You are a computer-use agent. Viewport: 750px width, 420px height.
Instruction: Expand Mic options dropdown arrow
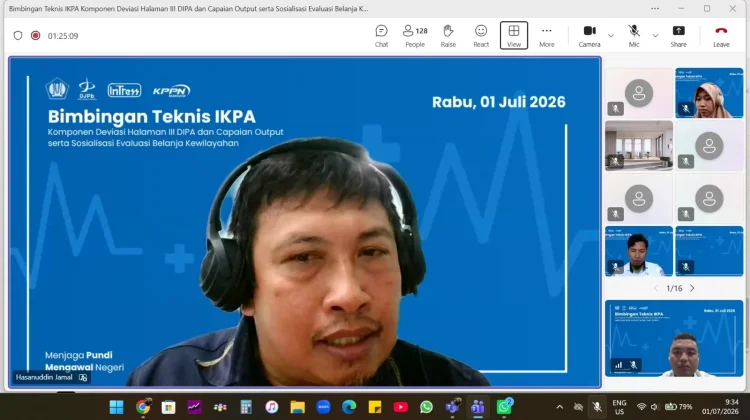point(655,36)
